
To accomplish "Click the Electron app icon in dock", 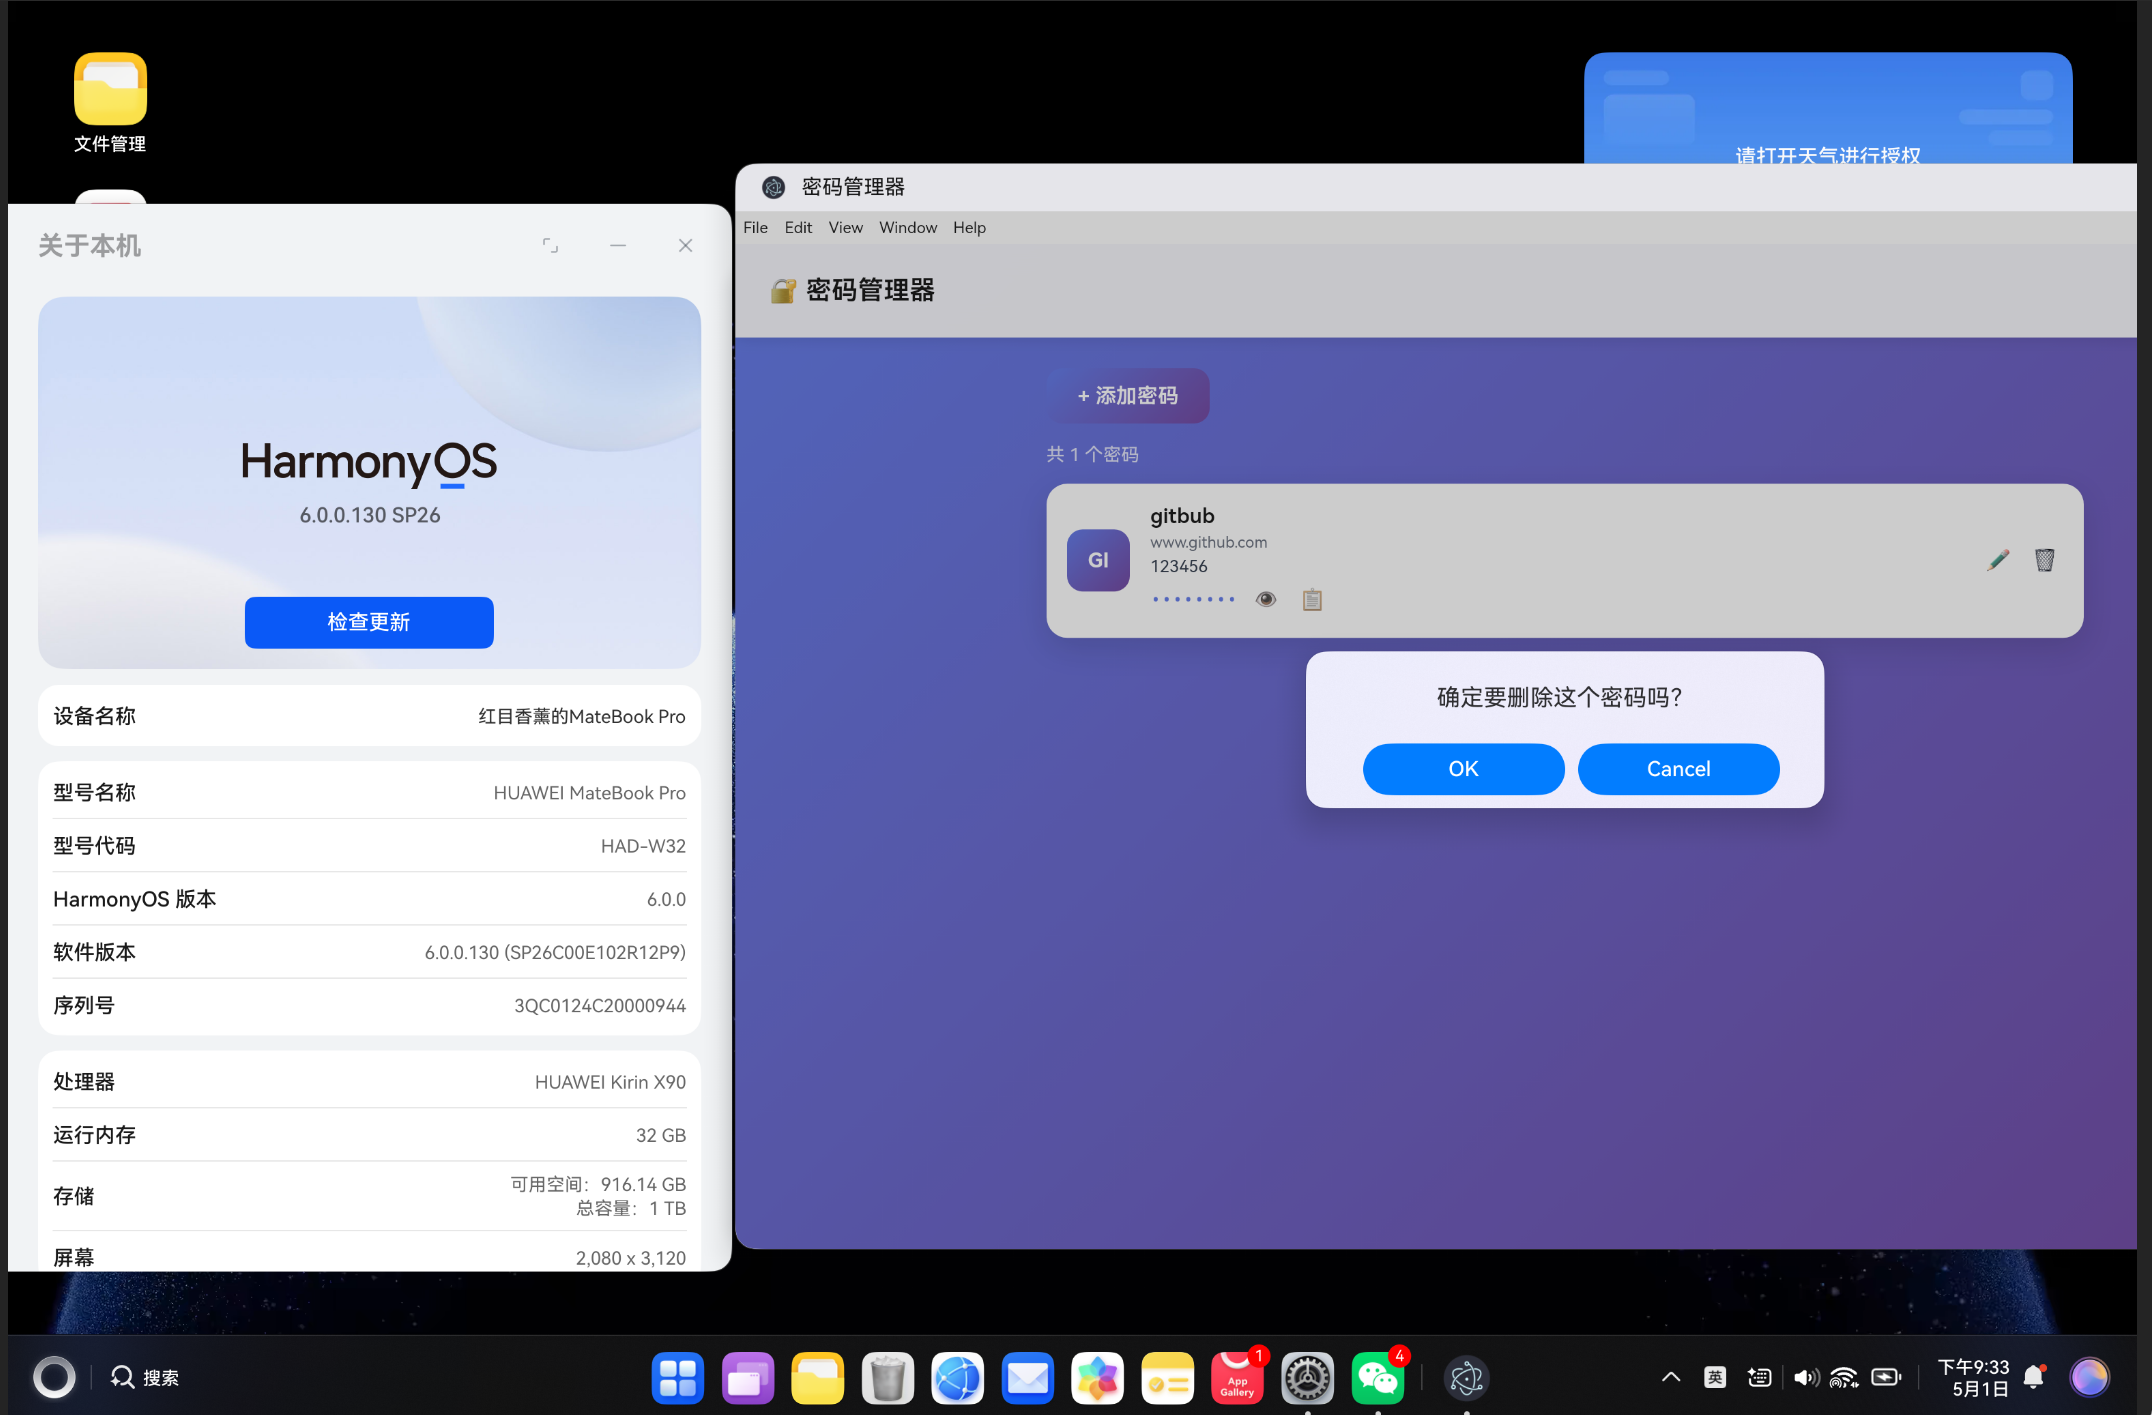I will point(1466,1379).
